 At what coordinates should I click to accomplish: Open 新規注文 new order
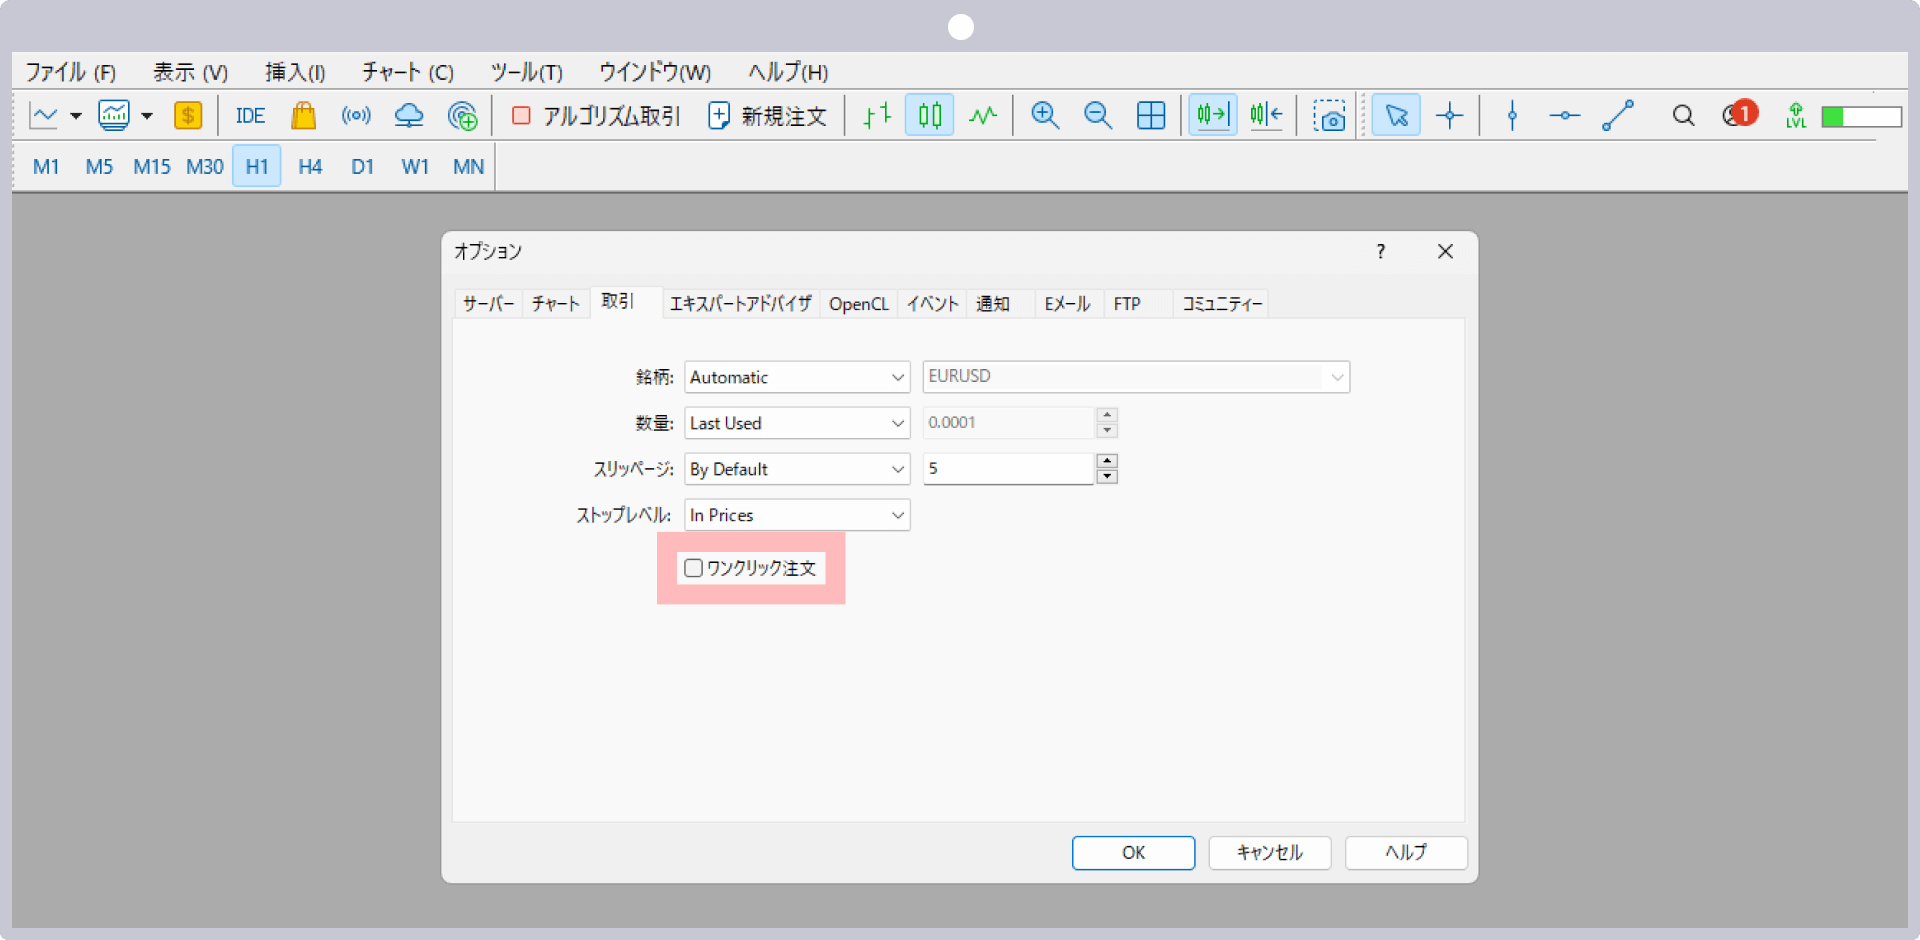(x=768, y=116)
